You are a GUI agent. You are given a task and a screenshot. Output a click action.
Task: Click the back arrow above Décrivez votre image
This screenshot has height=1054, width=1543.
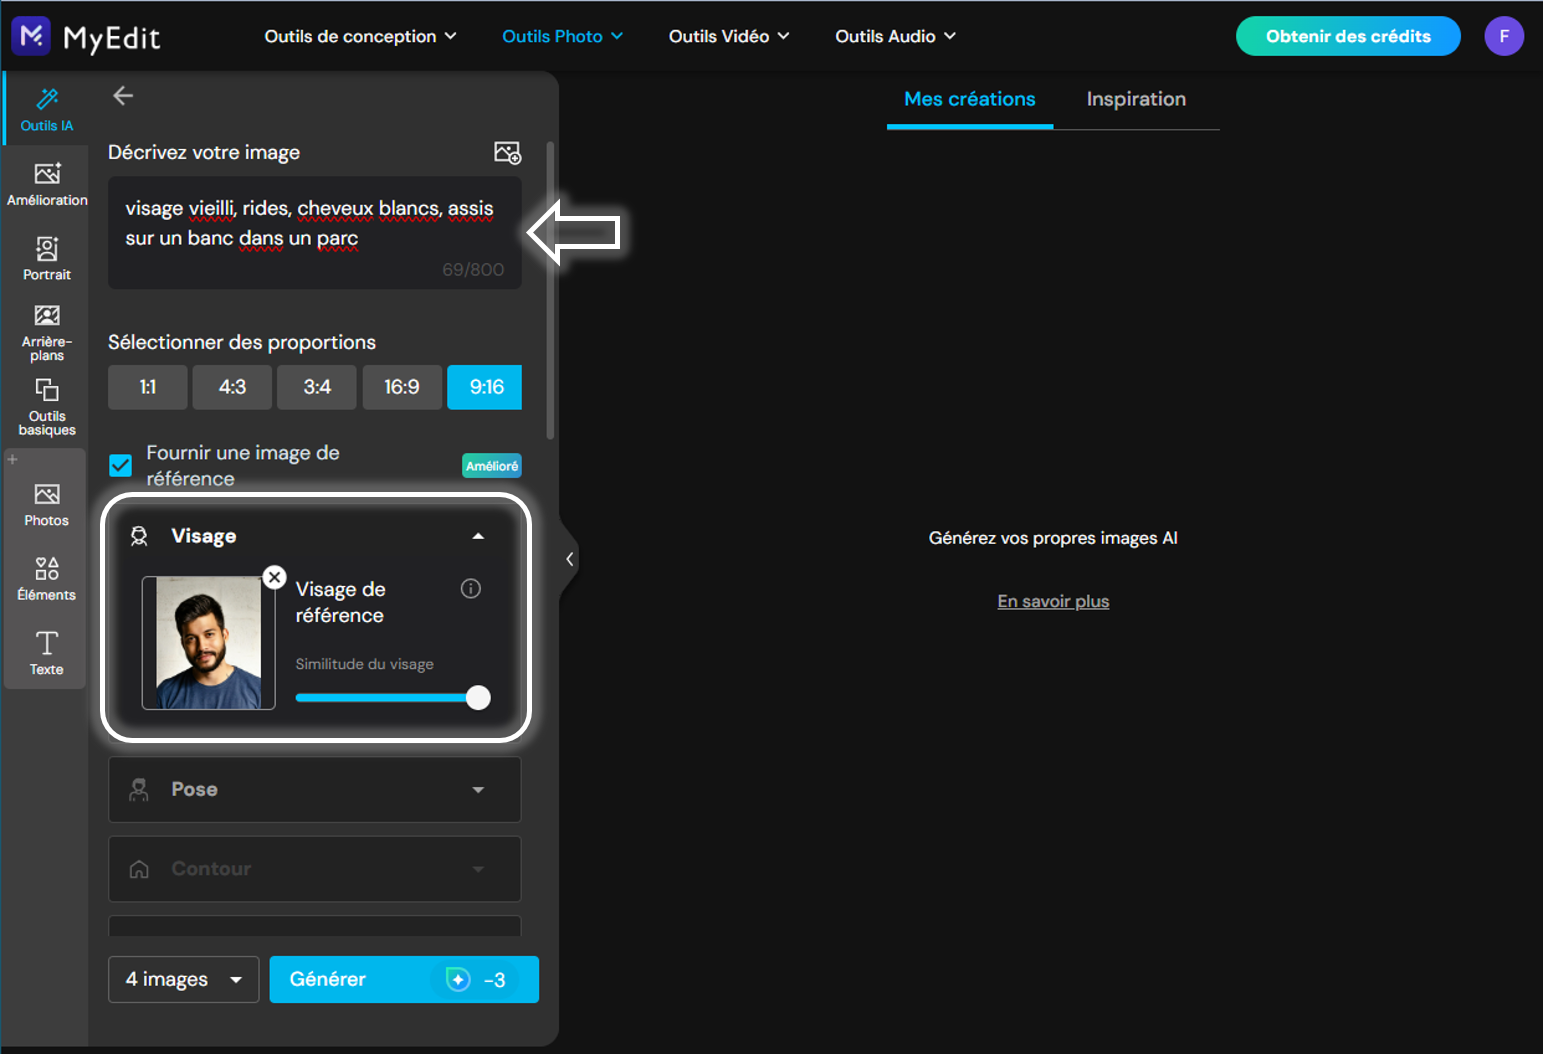[123, 96]
